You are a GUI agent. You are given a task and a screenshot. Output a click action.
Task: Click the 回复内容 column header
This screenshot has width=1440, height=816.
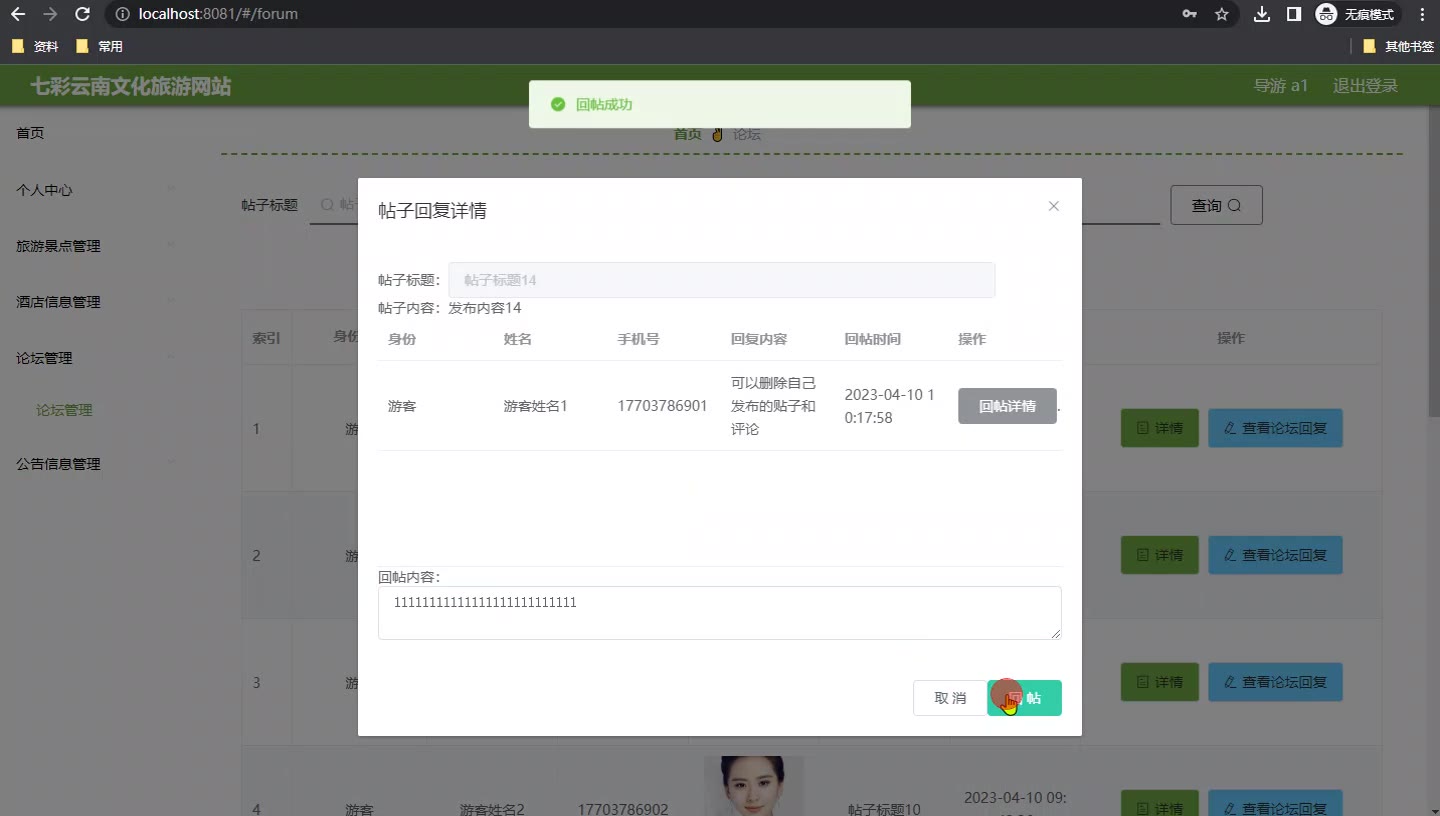click(759, 339)
